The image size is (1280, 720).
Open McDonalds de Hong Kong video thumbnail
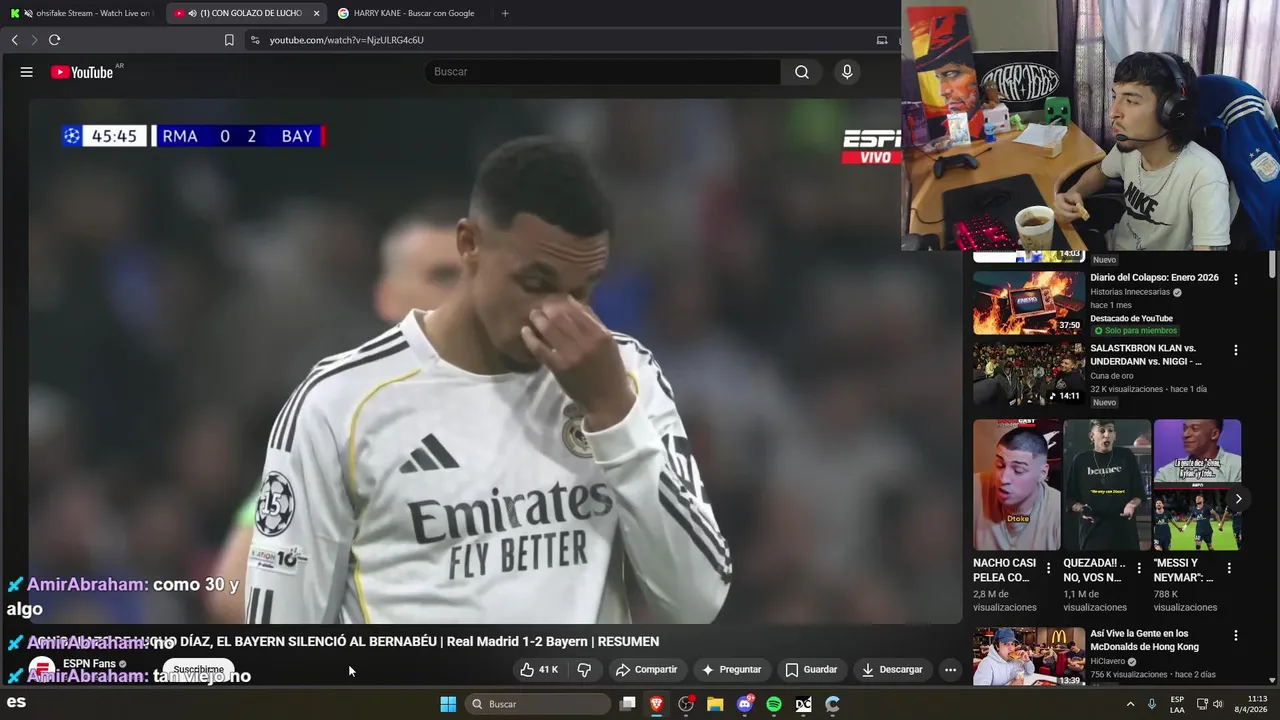pos(1029,656)
